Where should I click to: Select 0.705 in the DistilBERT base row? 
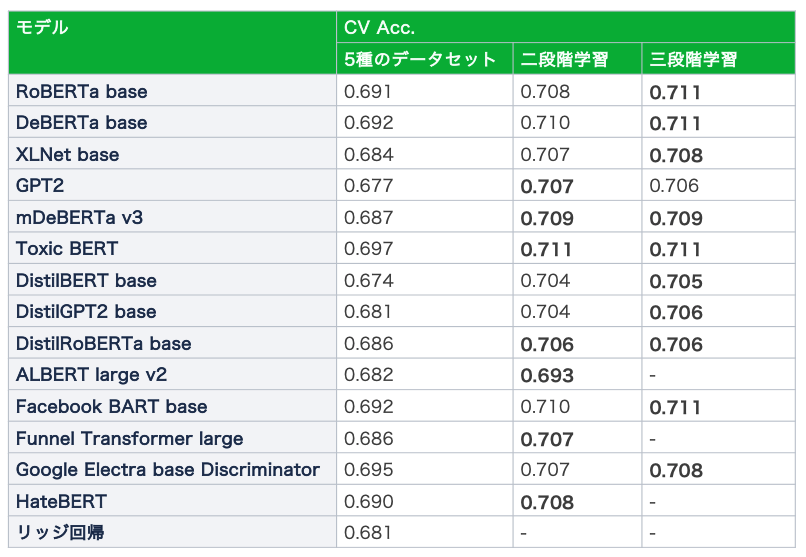676,281
